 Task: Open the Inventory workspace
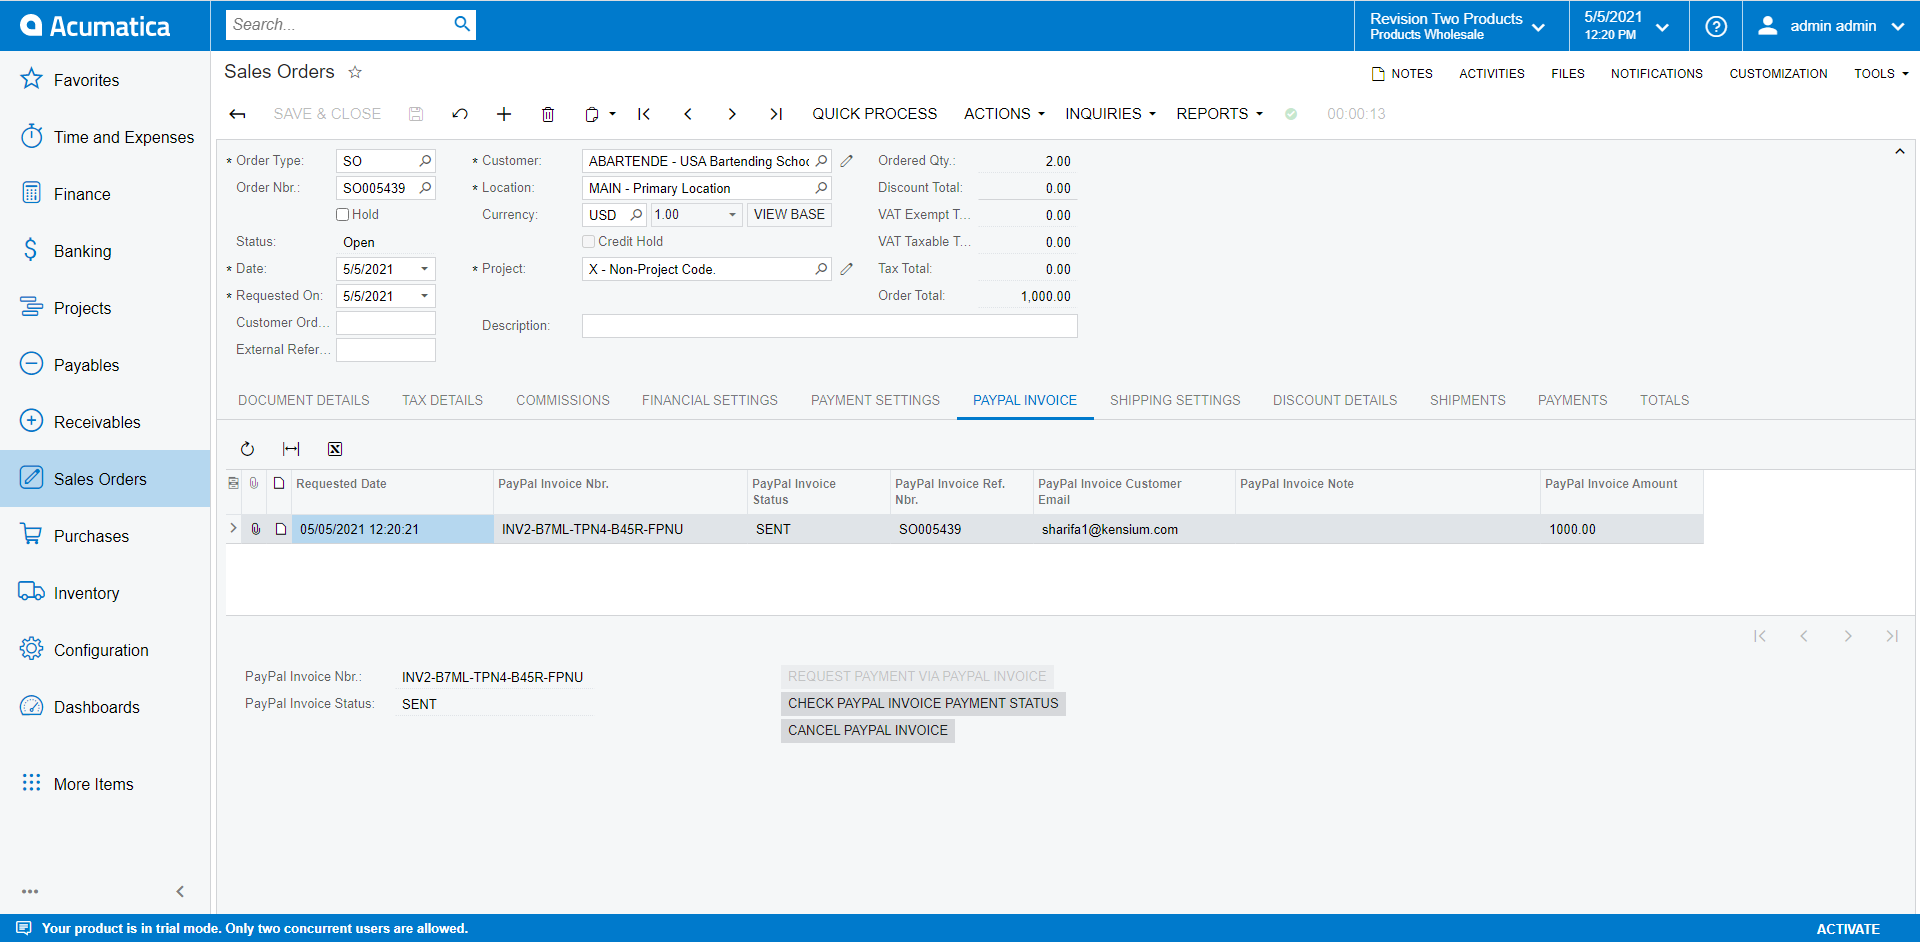pyautogui.click(x=105, y=593)
